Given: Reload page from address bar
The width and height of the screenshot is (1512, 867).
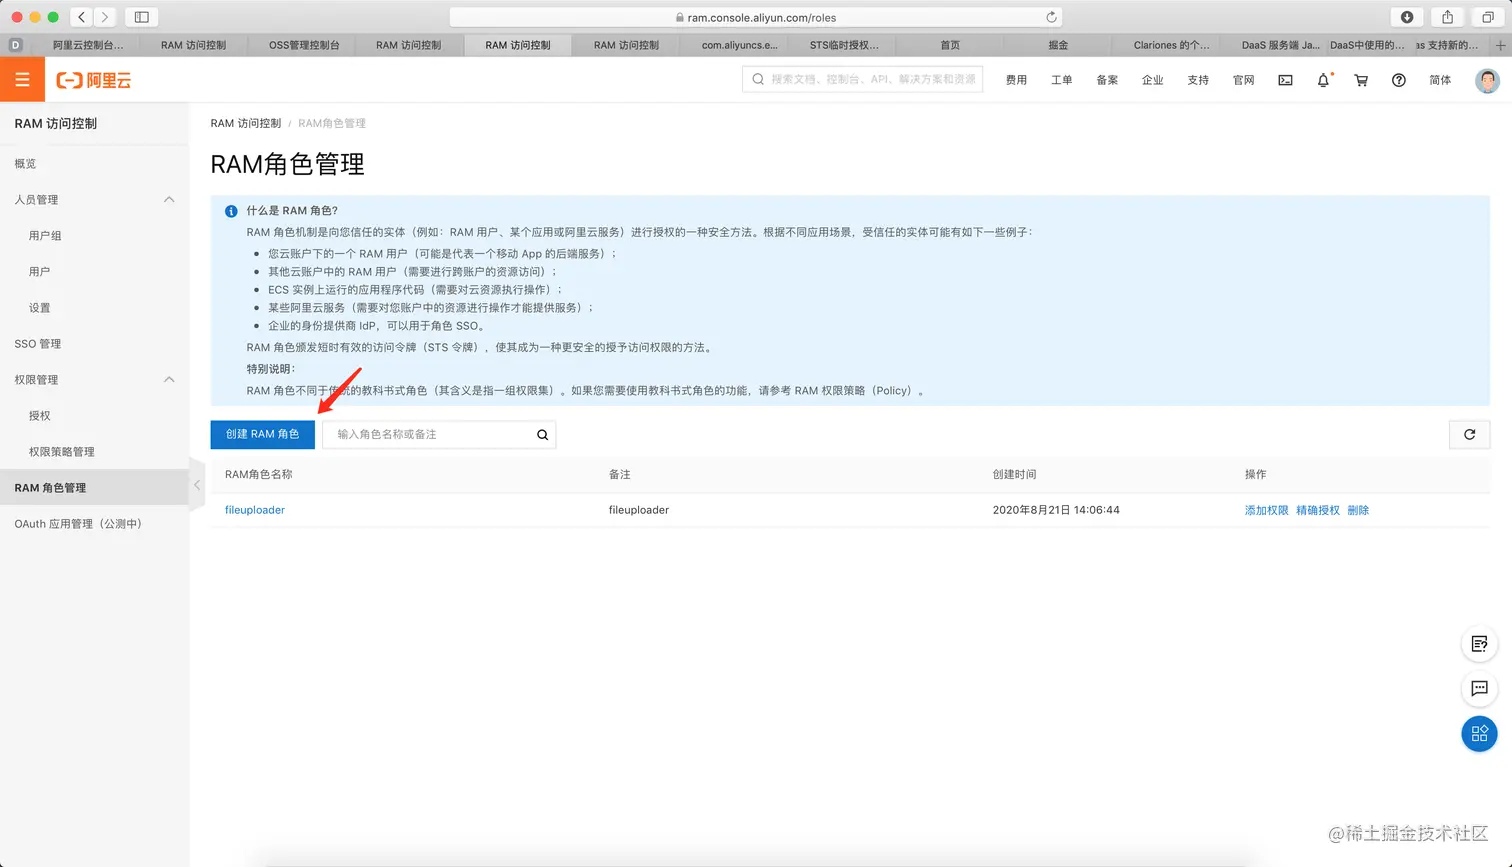Looking at the screenshot, I should coord(1051,17).
